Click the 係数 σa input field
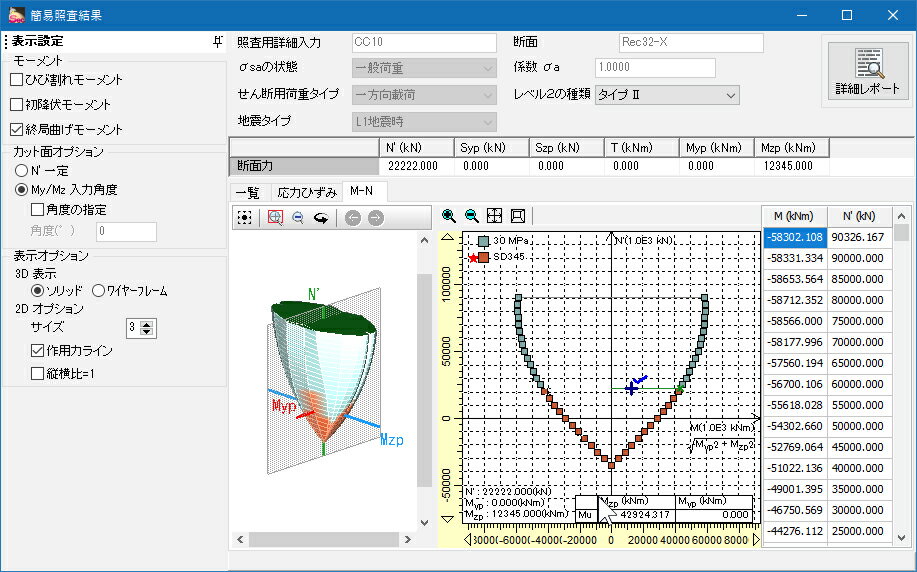Viewport: 917px width, 572px height. pyautogui.click(x=655, y=68)
